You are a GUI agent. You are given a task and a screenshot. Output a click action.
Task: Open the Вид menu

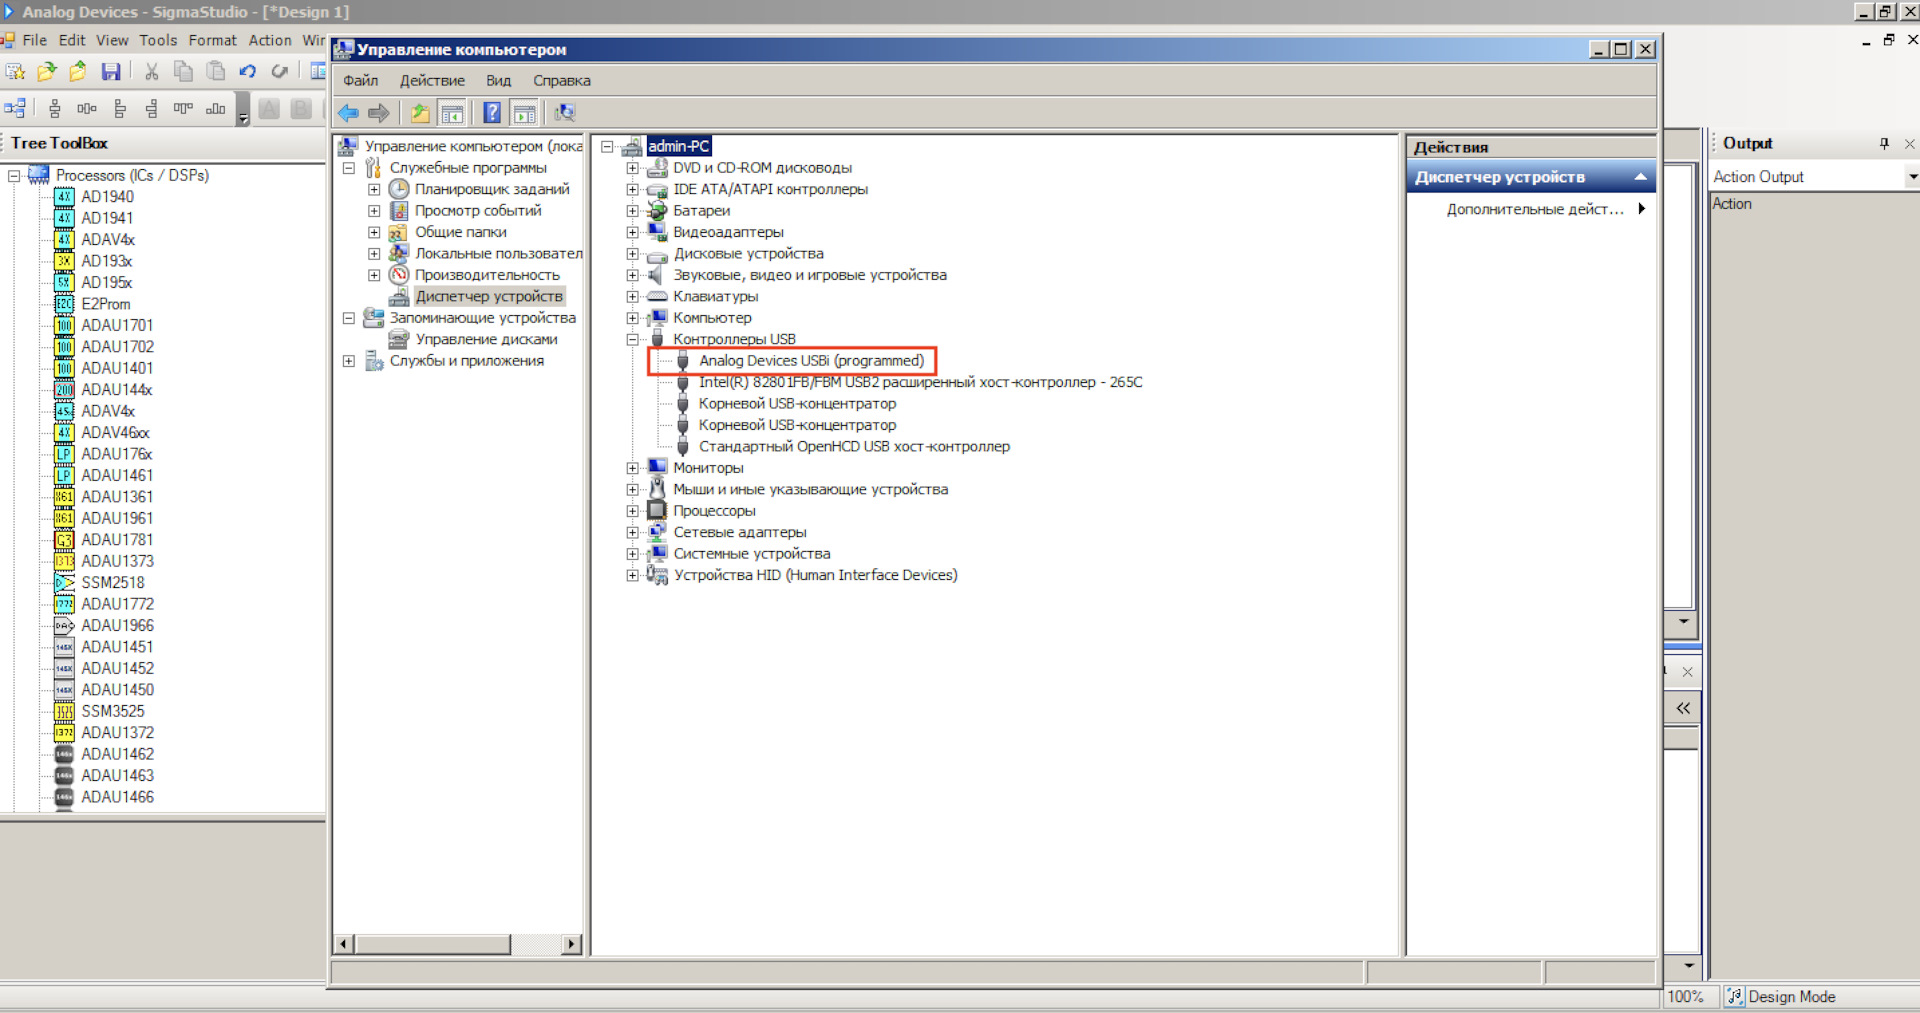498,81
